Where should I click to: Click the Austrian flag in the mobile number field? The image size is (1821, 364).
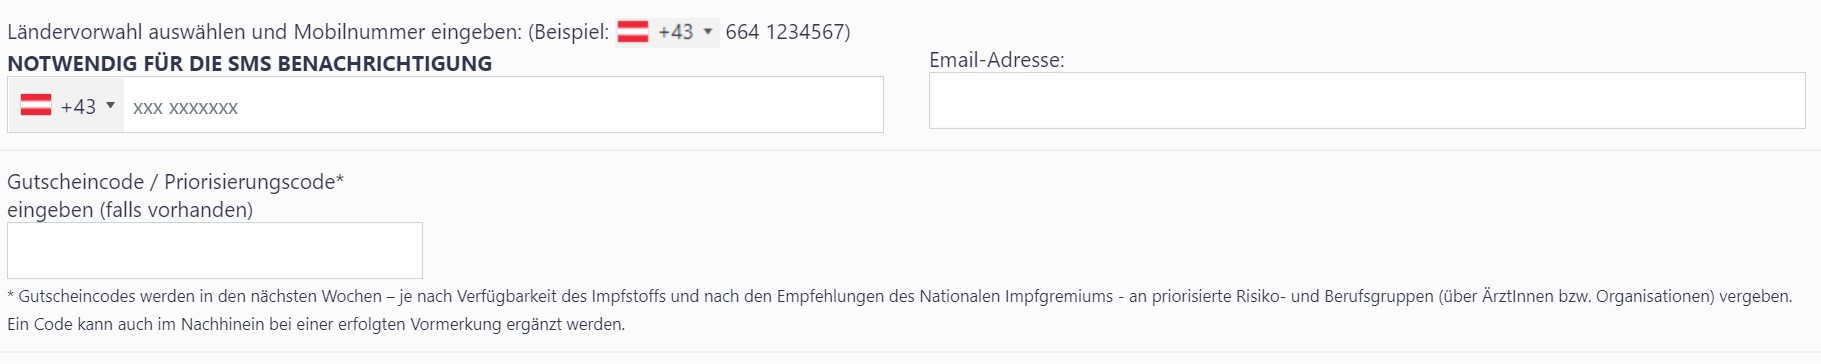[36, 105]
